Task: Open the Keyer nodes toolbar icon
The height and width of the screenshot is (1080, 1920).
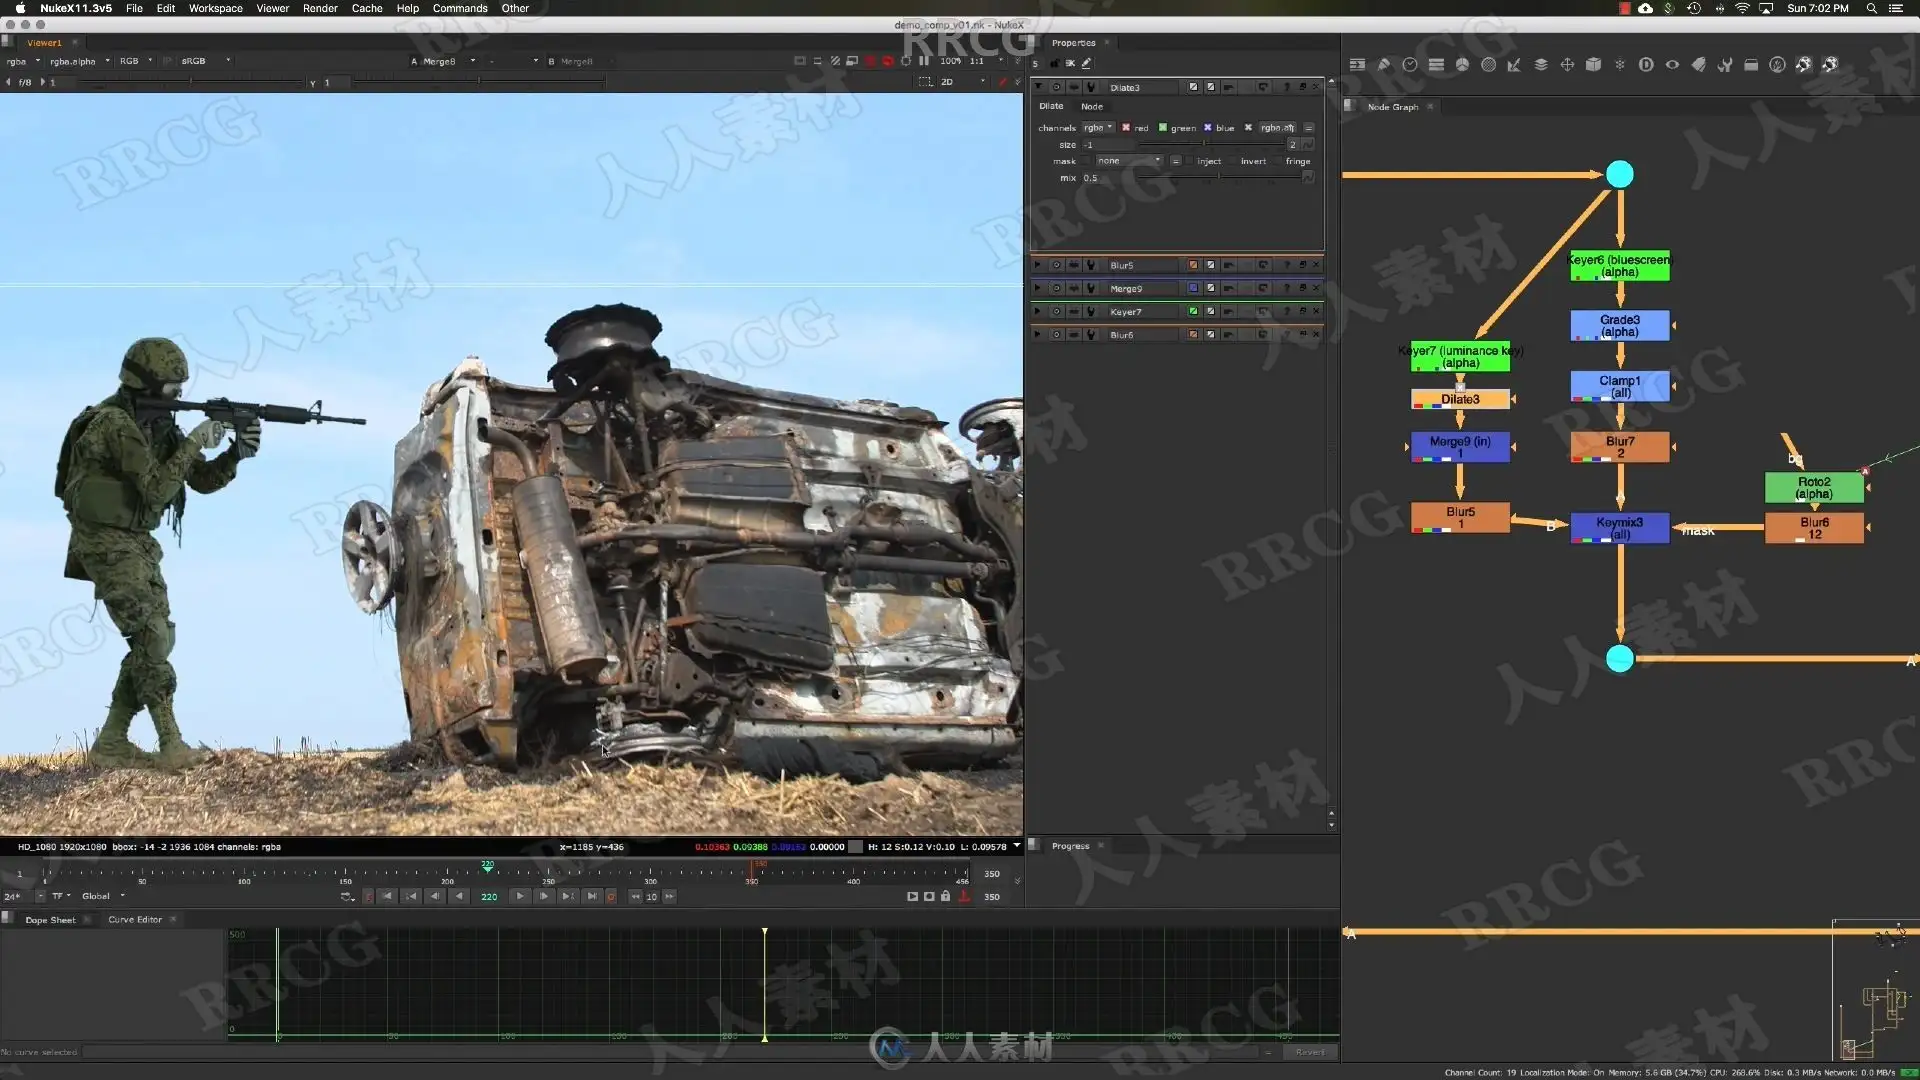Action: pos(1514,65)
